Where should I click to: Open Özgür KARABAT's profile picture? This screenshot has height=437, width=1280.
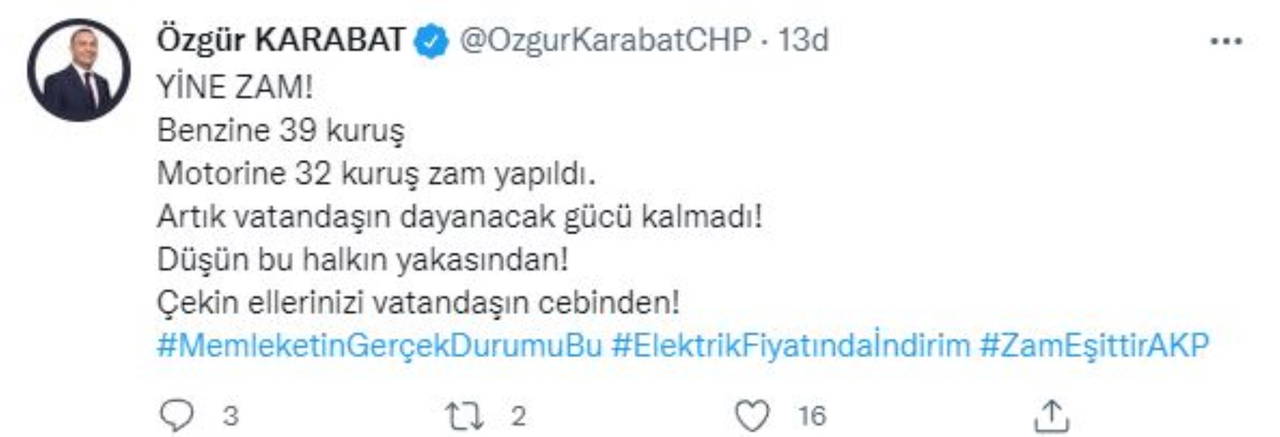point(79,70)
